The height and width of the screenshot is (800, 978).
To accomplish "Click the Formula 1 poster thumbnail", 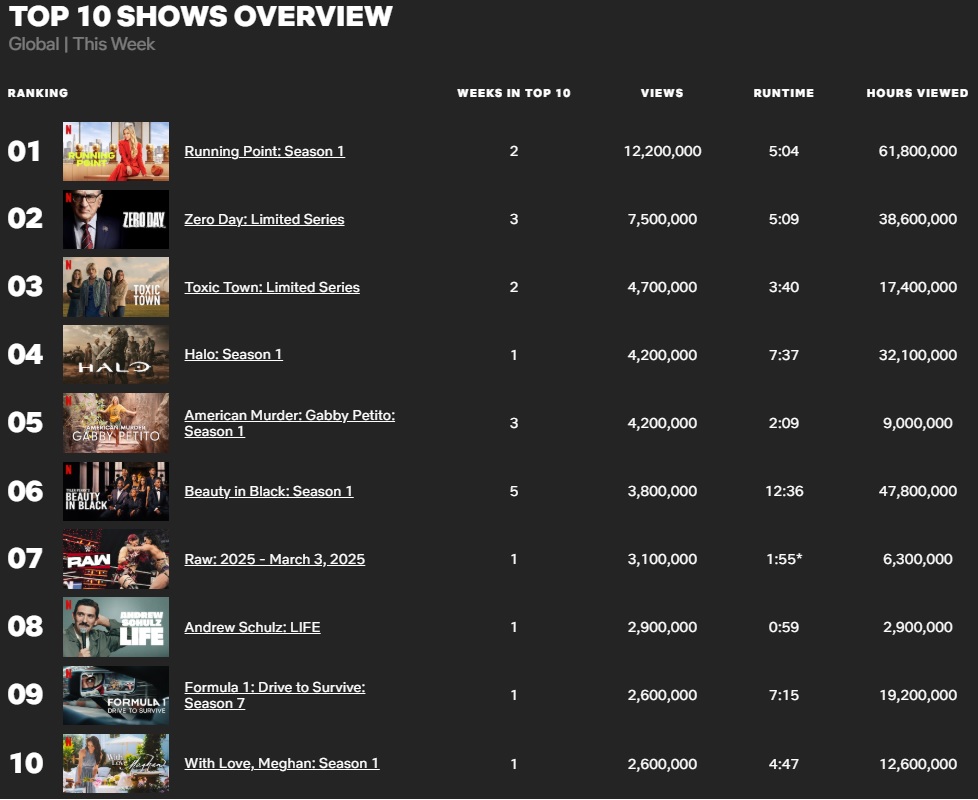I will click(116, 695).
